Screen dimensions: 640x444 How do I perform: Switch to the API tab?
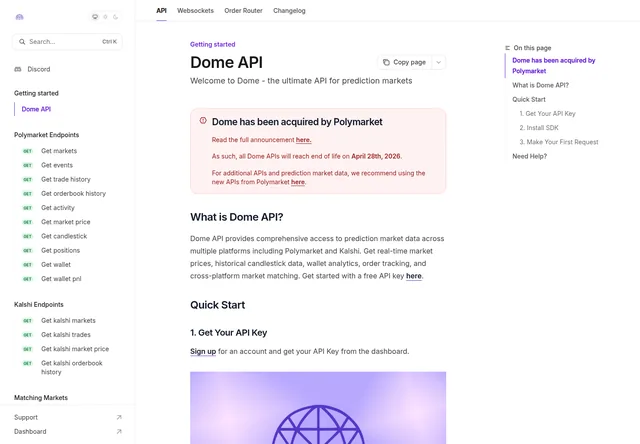pos(161,11)
